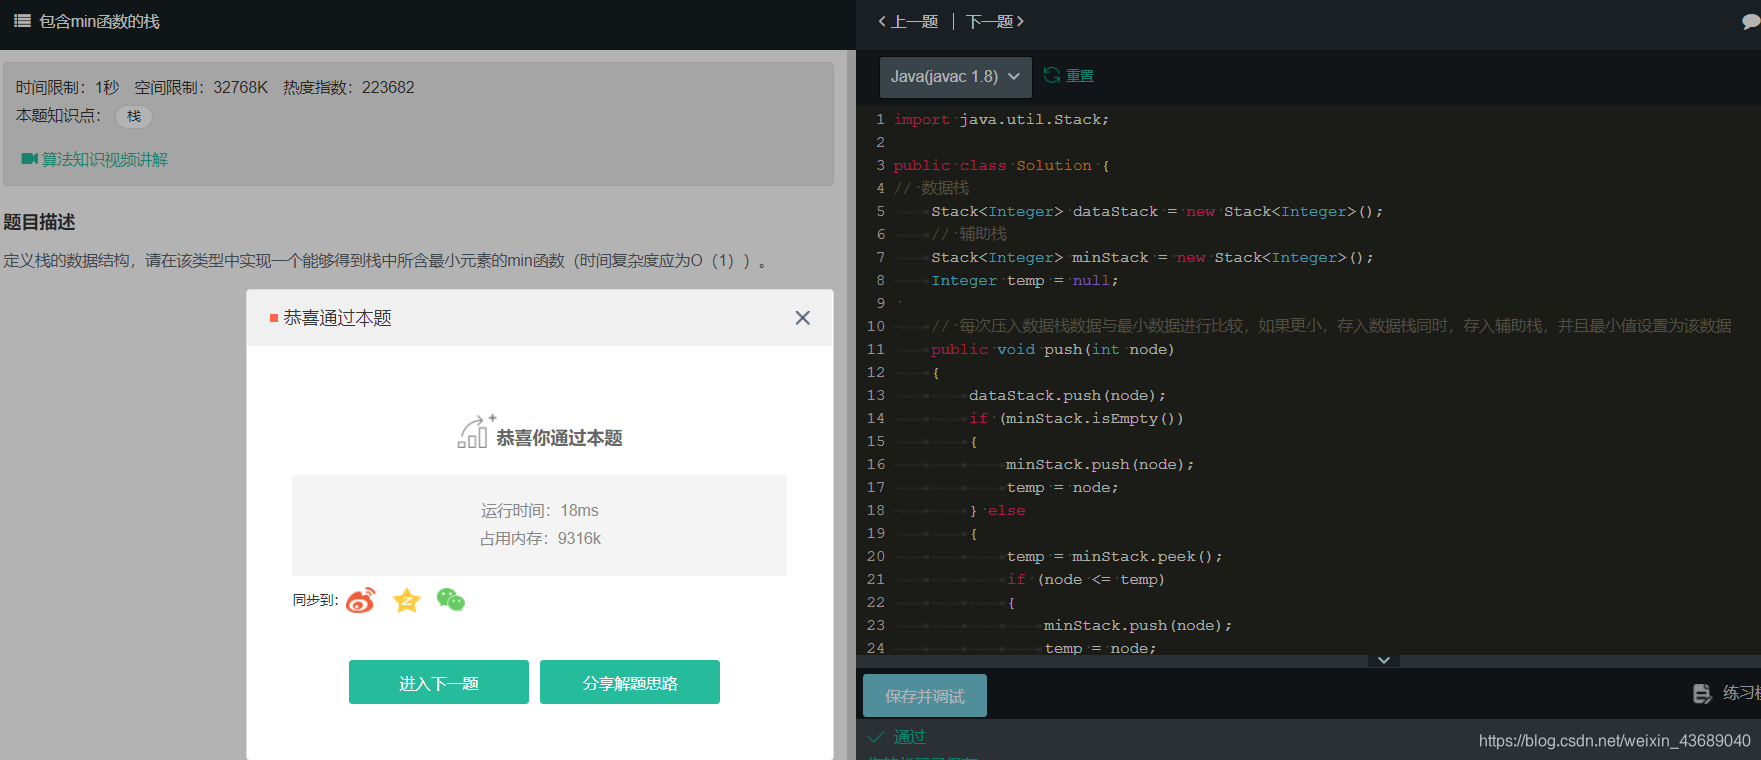Screen dimensions: 1761x760
Task: Click code line 8 Integer temp = null
Action: [1025, 280]
